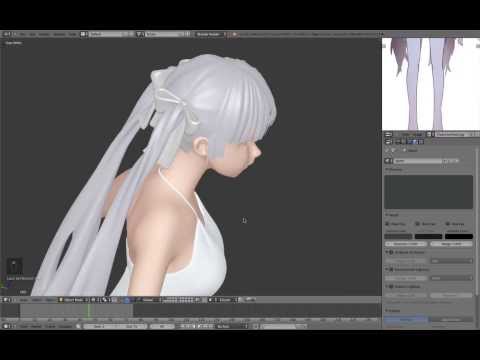Click the screen layout browse icon
This screenshot has height=360, width=480.
click(84, 34)
